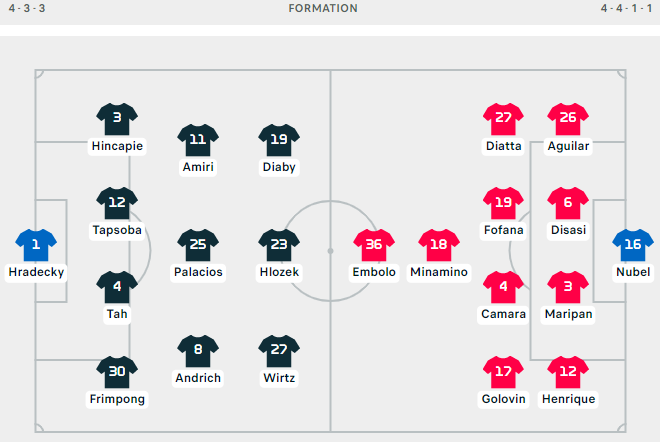Open Wirtz's number 27 dark jersey

(x=279, y=351)
